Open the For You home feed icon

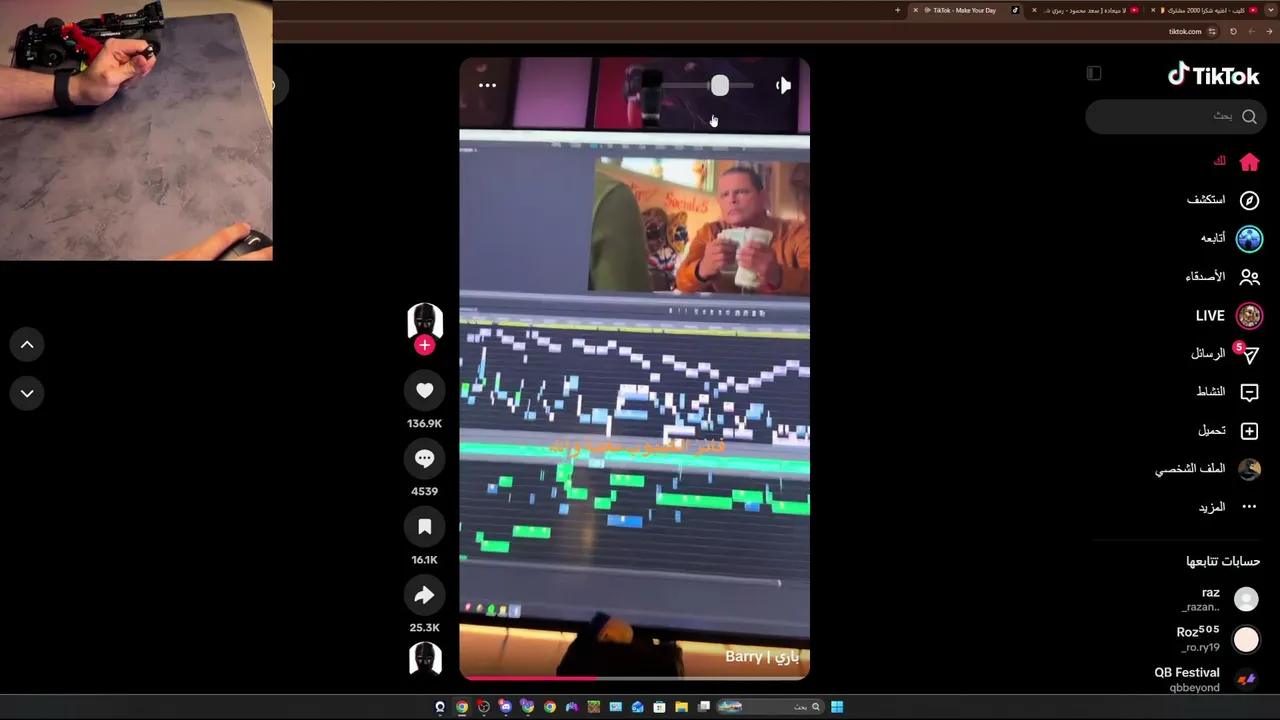(1249, 162)
